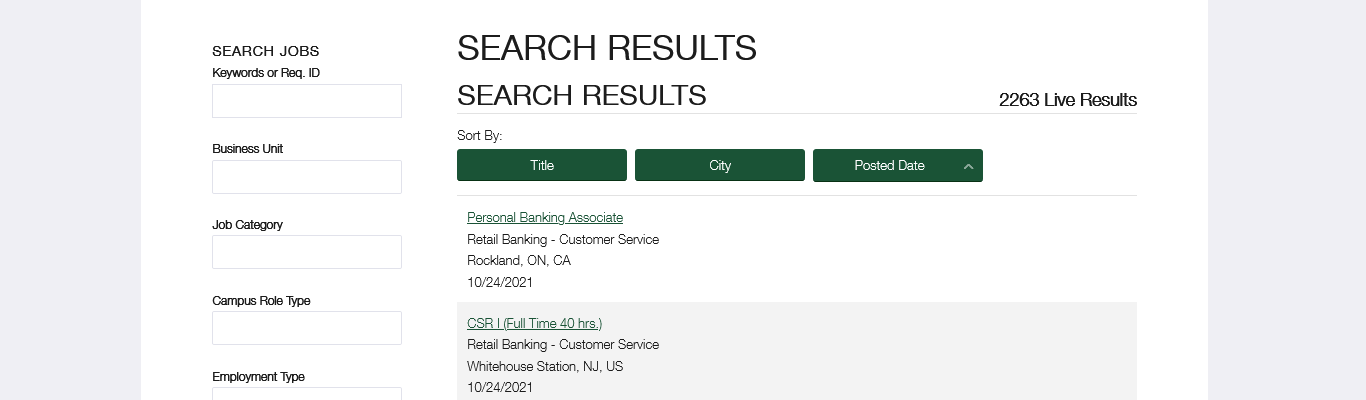The width and height of the screenshot is (1366, 400).
Task: Click the Keywords or Req. ID label
Action: [x=266, y=73]
